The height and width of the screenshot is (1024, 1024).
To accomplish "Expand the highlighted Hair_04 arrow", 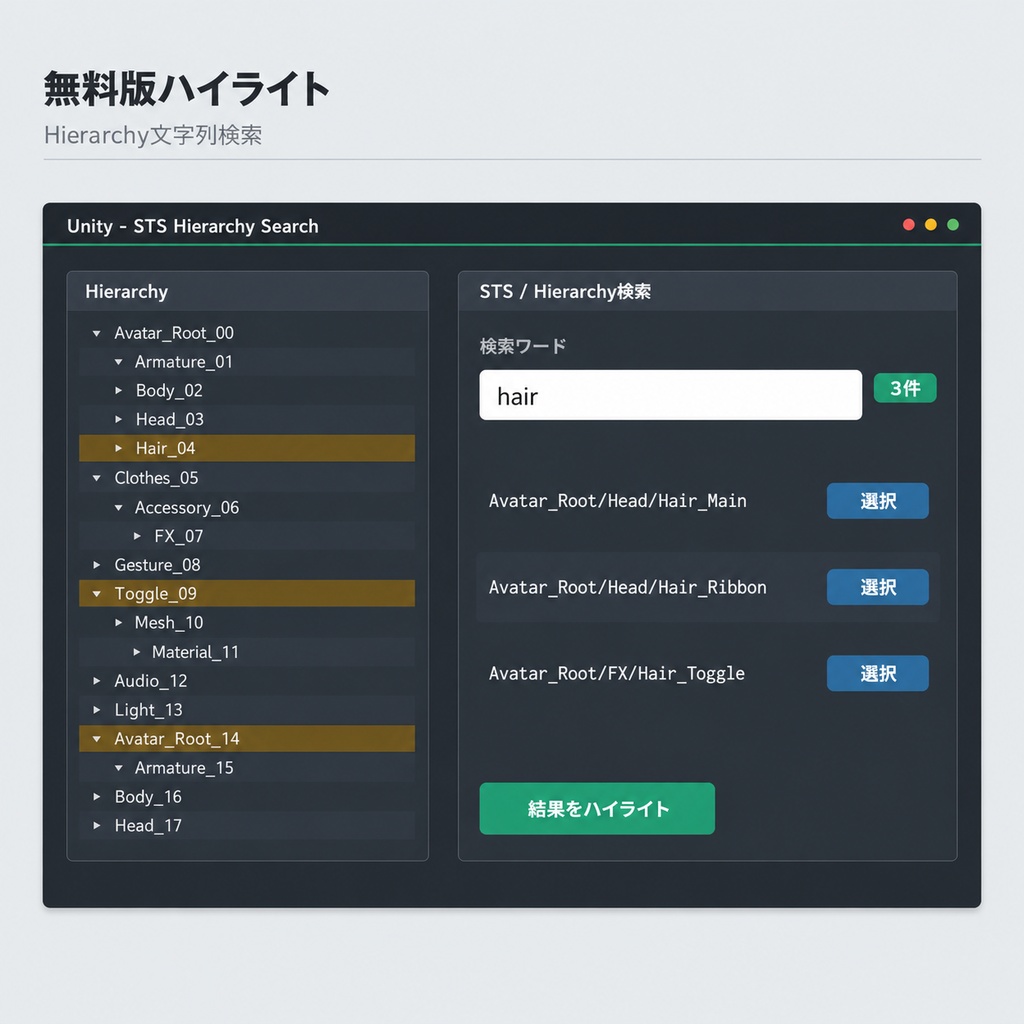I will pos(118,448).
